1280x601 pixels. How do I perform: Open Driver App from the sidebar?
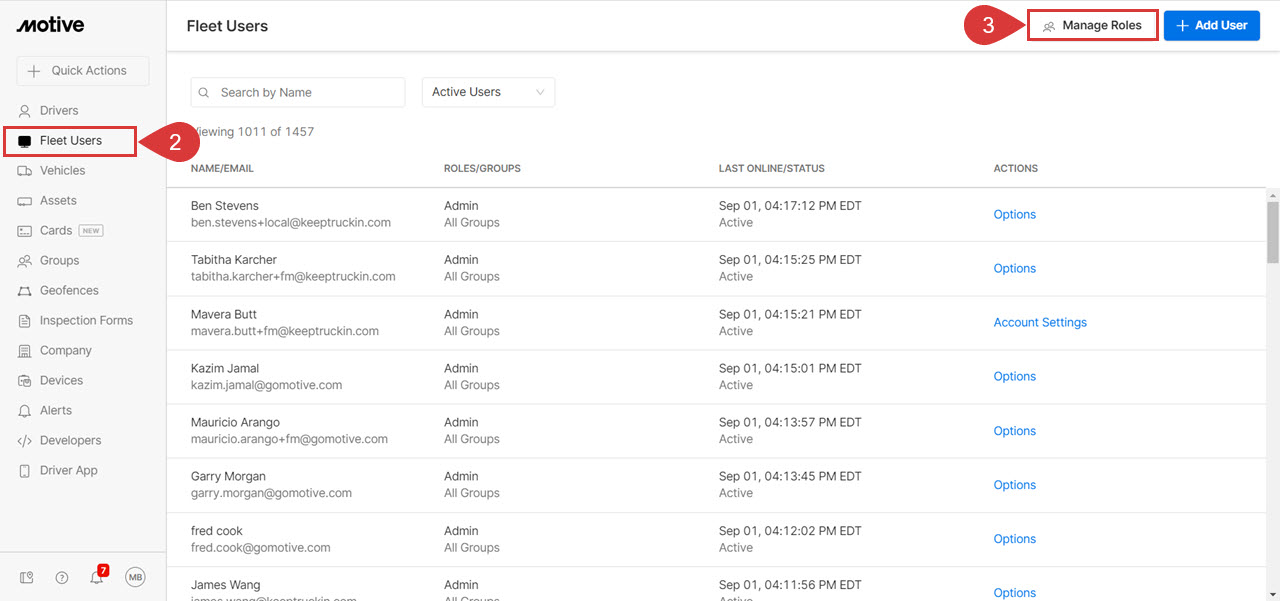pyautogui.click(x=68, y=471)
